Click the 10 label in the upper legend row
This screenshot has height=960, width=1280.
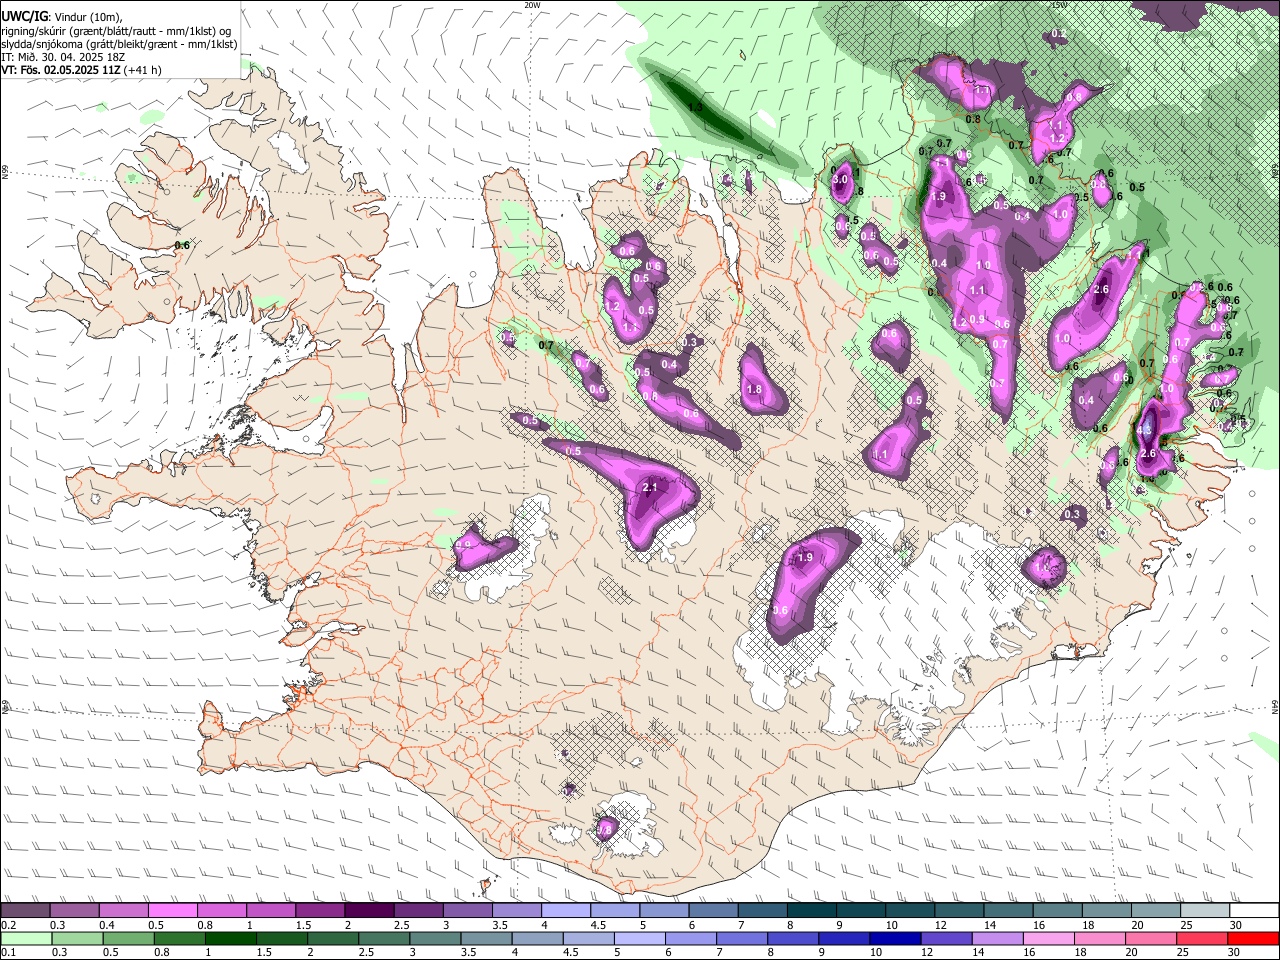891,925
